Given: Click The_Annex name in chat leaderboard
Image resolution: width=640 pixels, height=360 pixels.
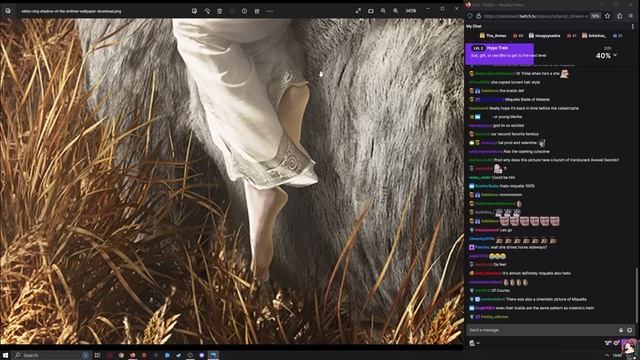Looking at the screenshot, I should (496, 36).
